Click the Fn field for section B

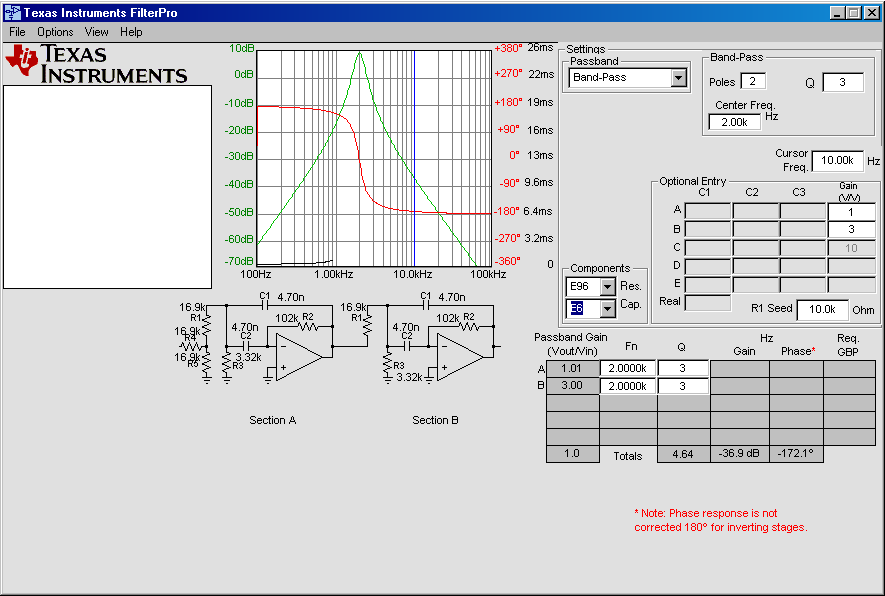coord(628,386)
